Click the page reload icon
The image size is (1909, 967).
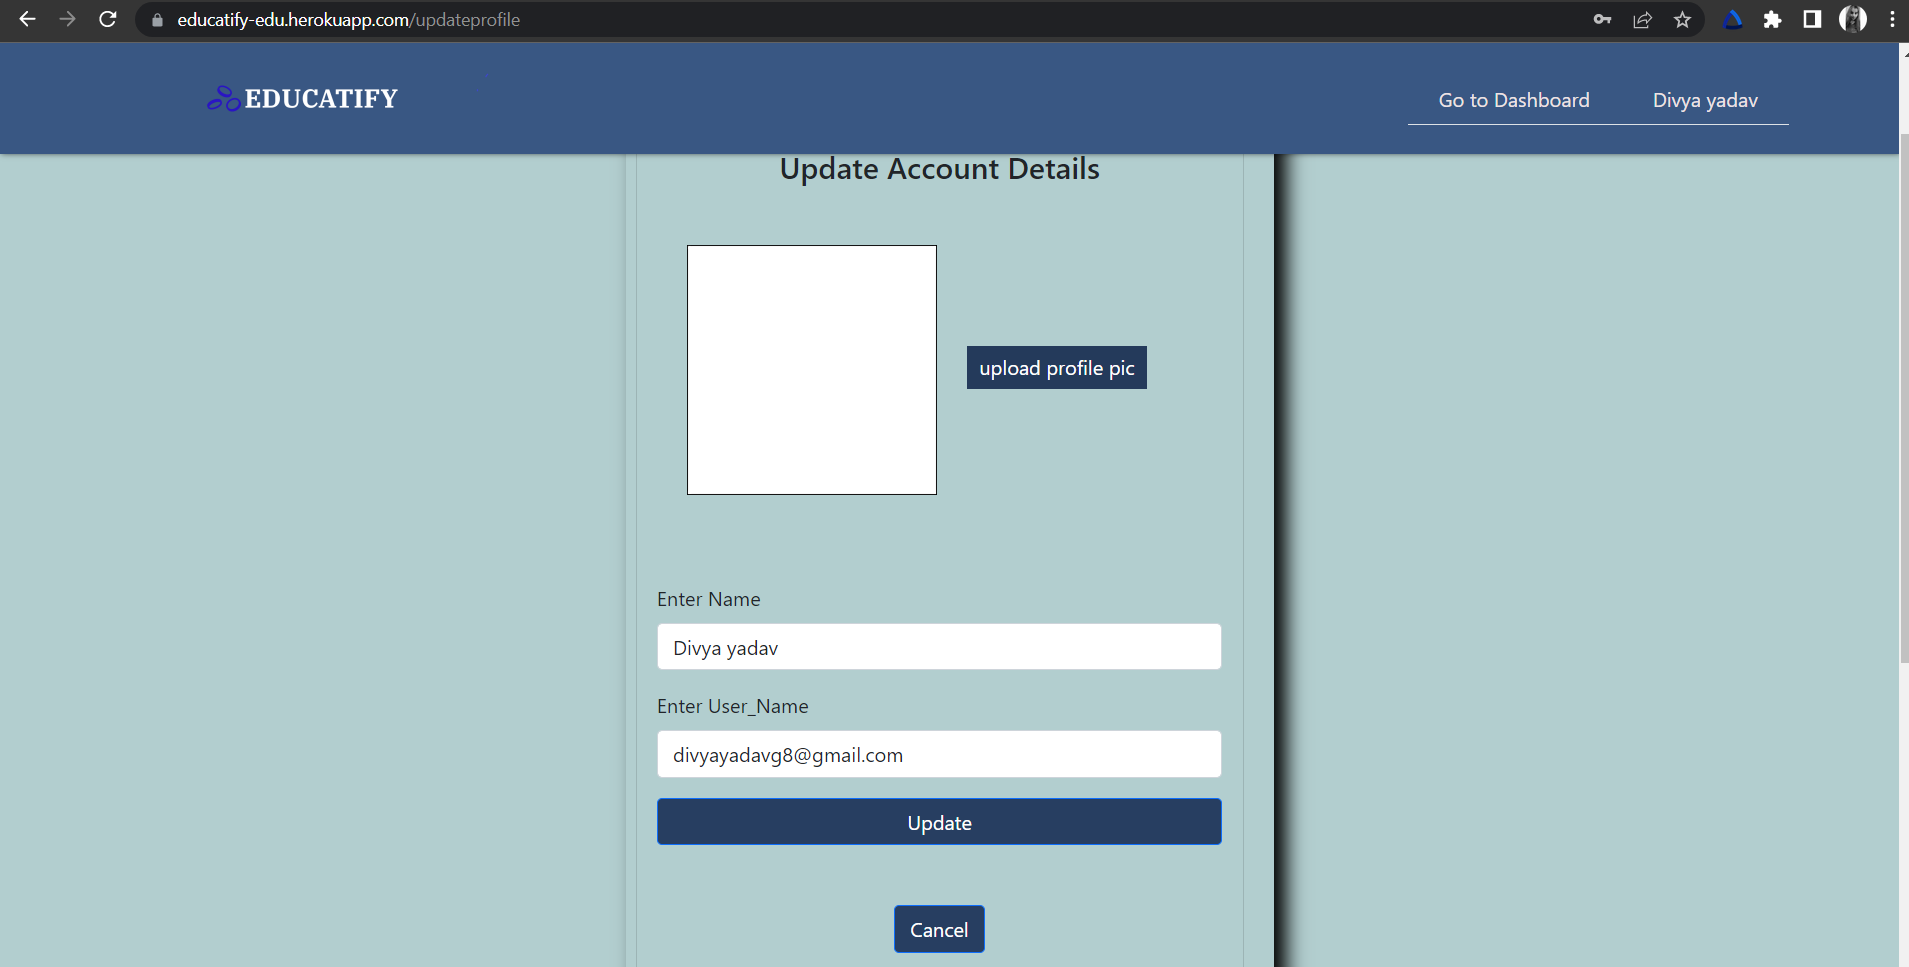pyautogui.click(x=107, y=19)
